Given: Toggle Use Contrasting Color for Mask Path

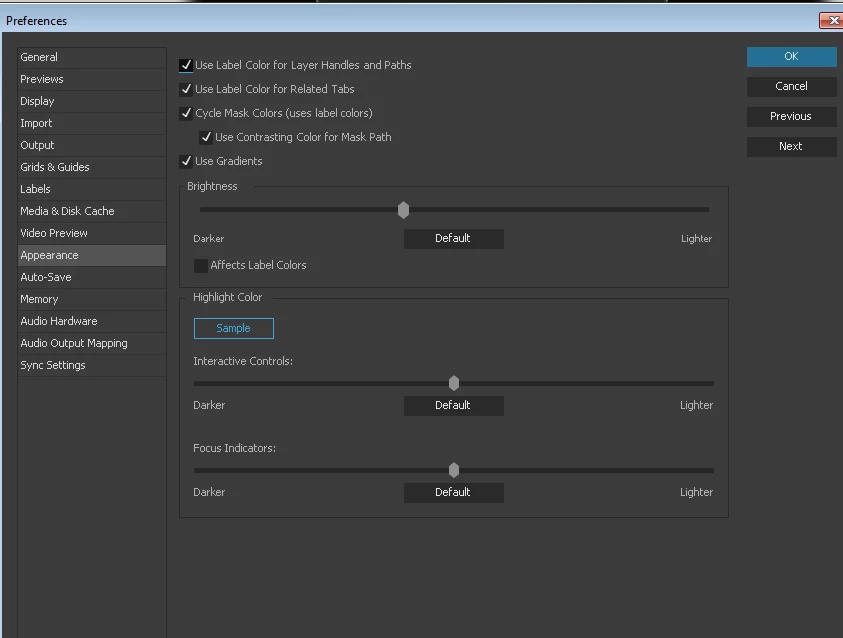Looking at the screenshot, I should coord(206,137).
